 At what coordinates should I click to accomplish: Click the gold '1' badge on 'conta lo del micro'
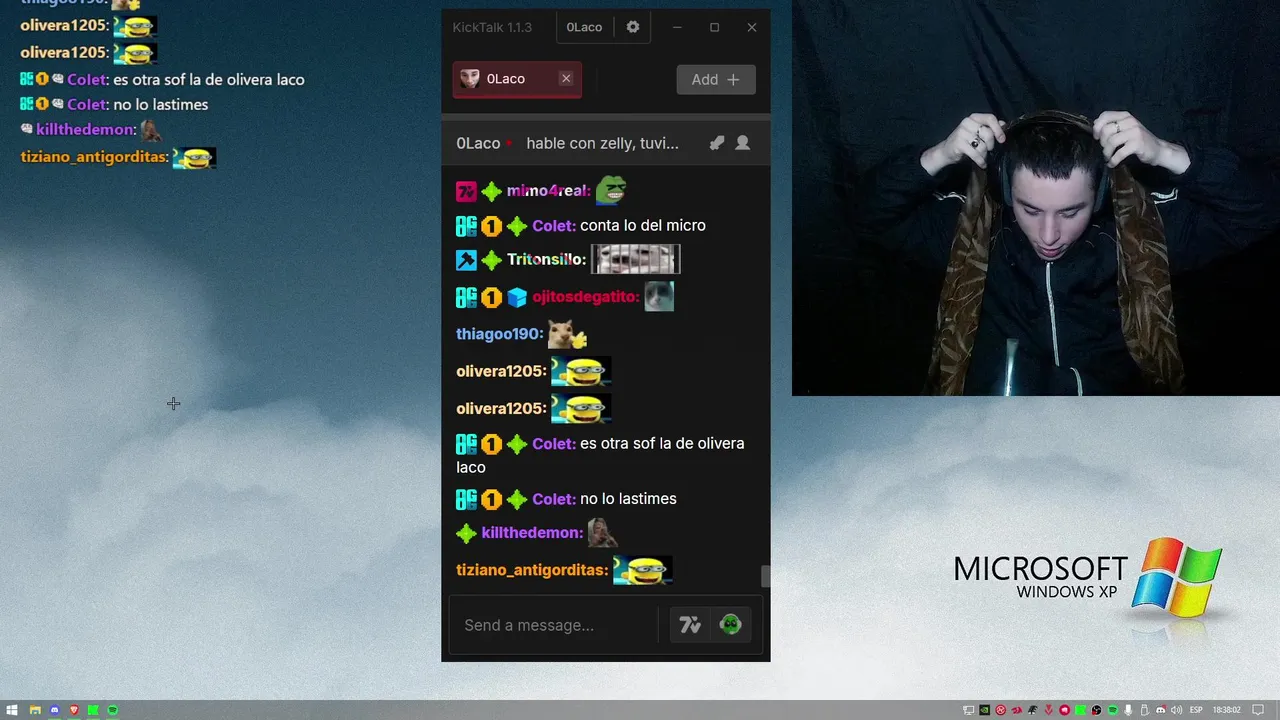pos(491,226)
